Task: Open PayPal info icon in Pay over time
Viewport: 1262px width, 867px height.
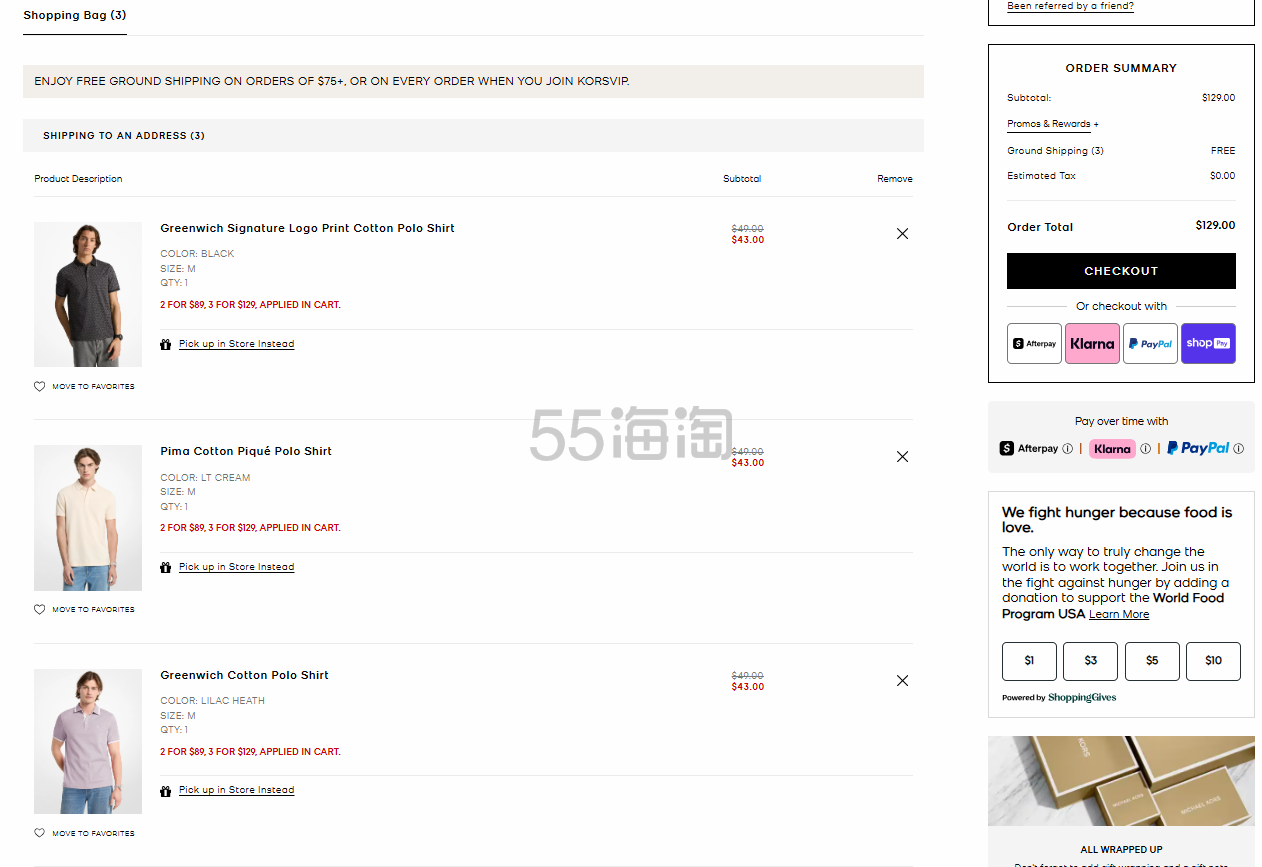Action: pyautogui.click(x=1238, y=449)
